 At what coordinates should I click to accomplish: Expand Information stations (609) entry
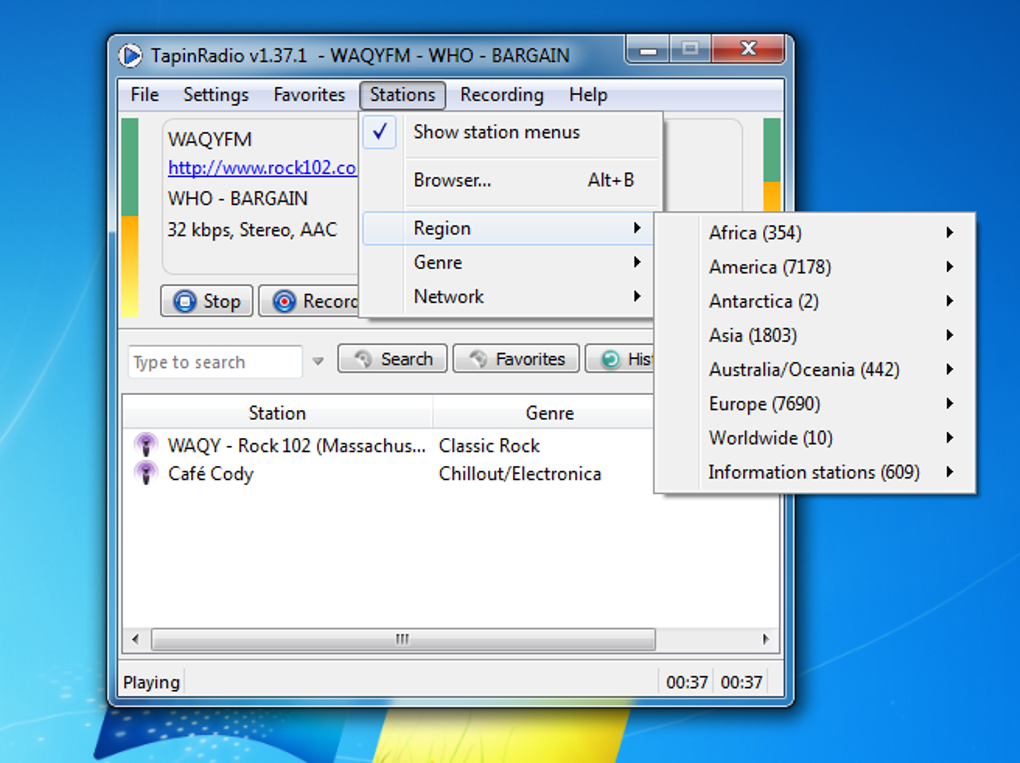(814, 472)
